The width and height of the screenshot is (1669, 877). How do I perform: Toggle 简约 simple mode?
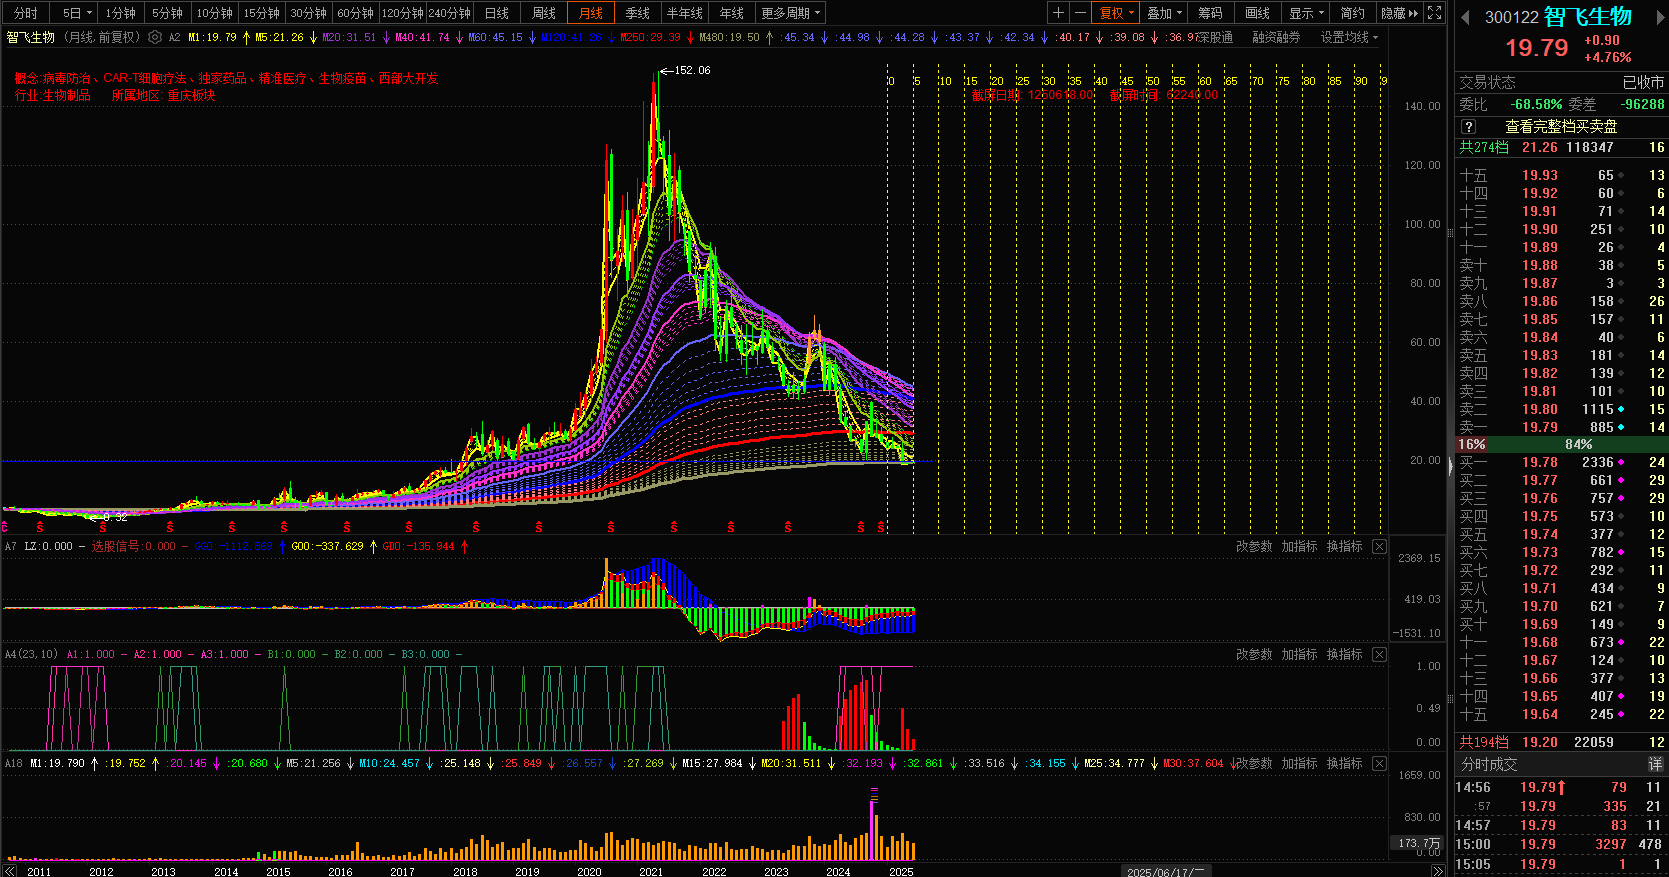pos(1353,13)
